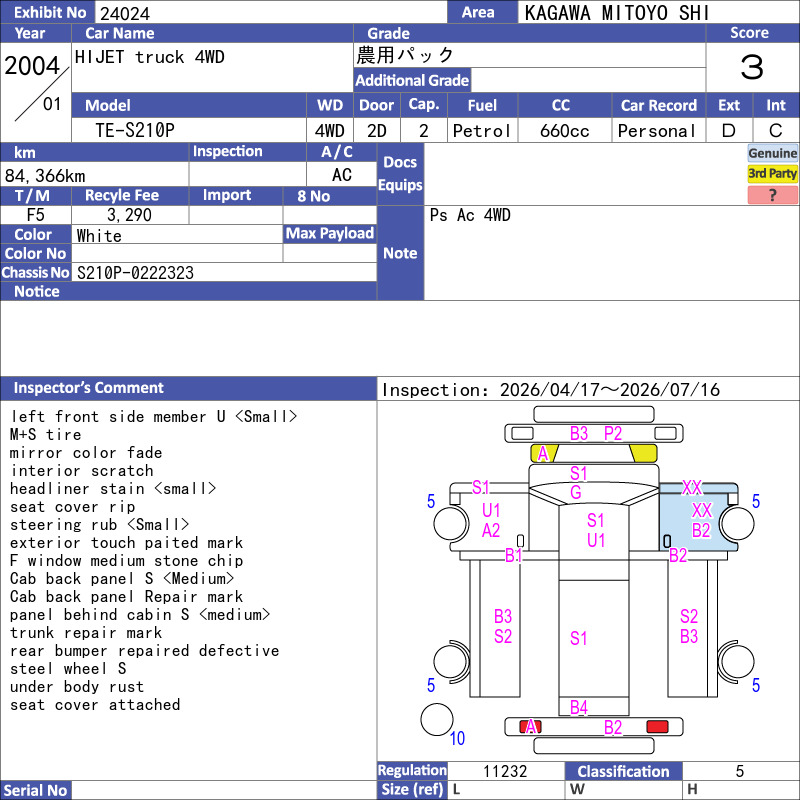800x800 pixels.
Task: Click the comment 'rear bumper repaired defective'
Action: click(144, 651)
